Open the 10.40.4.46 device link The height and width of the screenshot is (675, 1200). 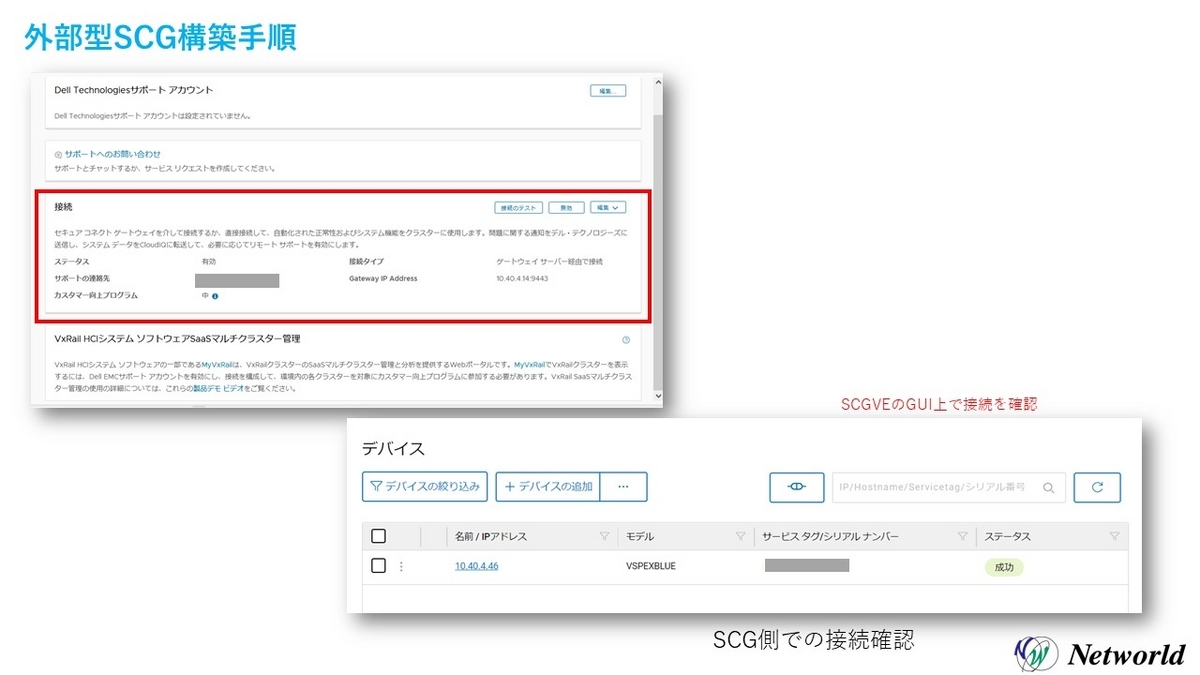pos(476,566)
